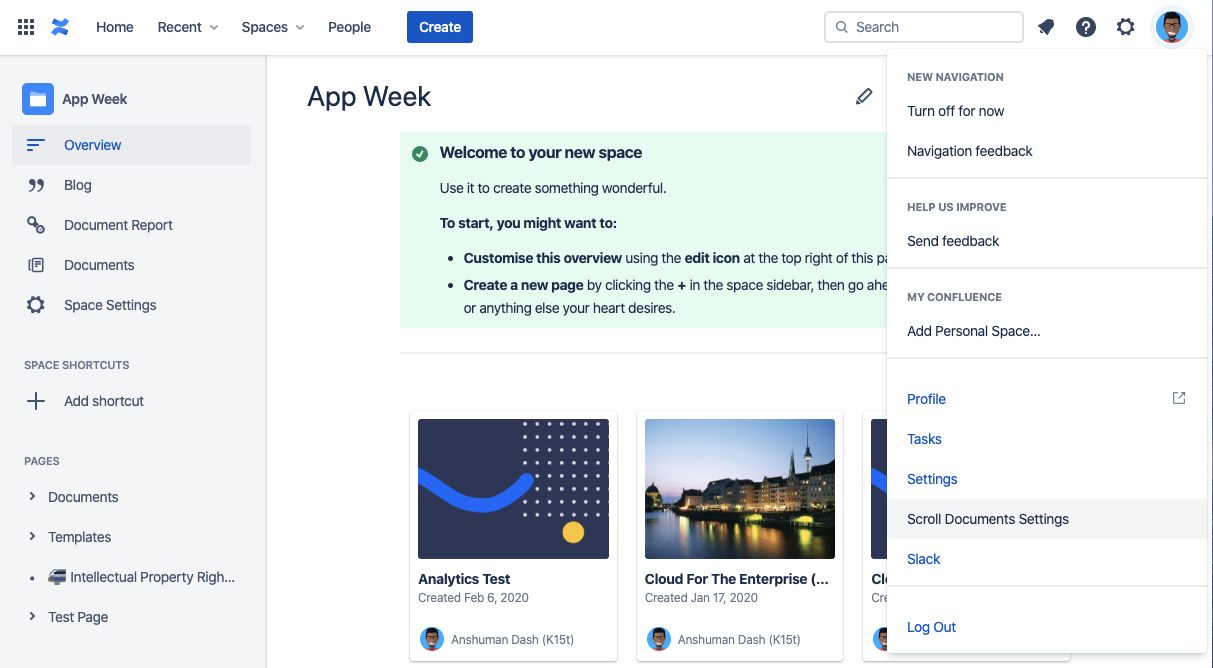Click the plus icon for Add shortcut
Viewport: 1213px width, 668px height.
36,401
